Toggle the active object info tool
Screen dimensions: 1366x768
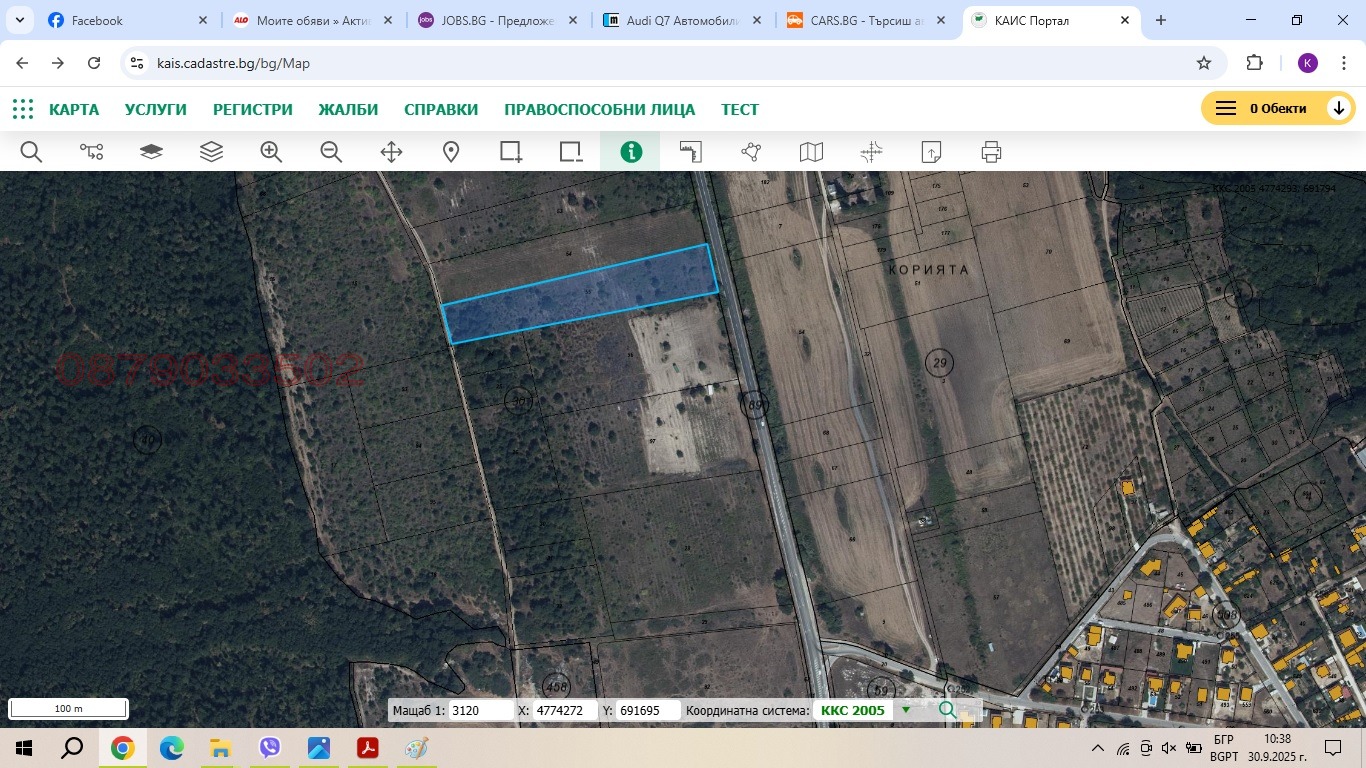630,152
